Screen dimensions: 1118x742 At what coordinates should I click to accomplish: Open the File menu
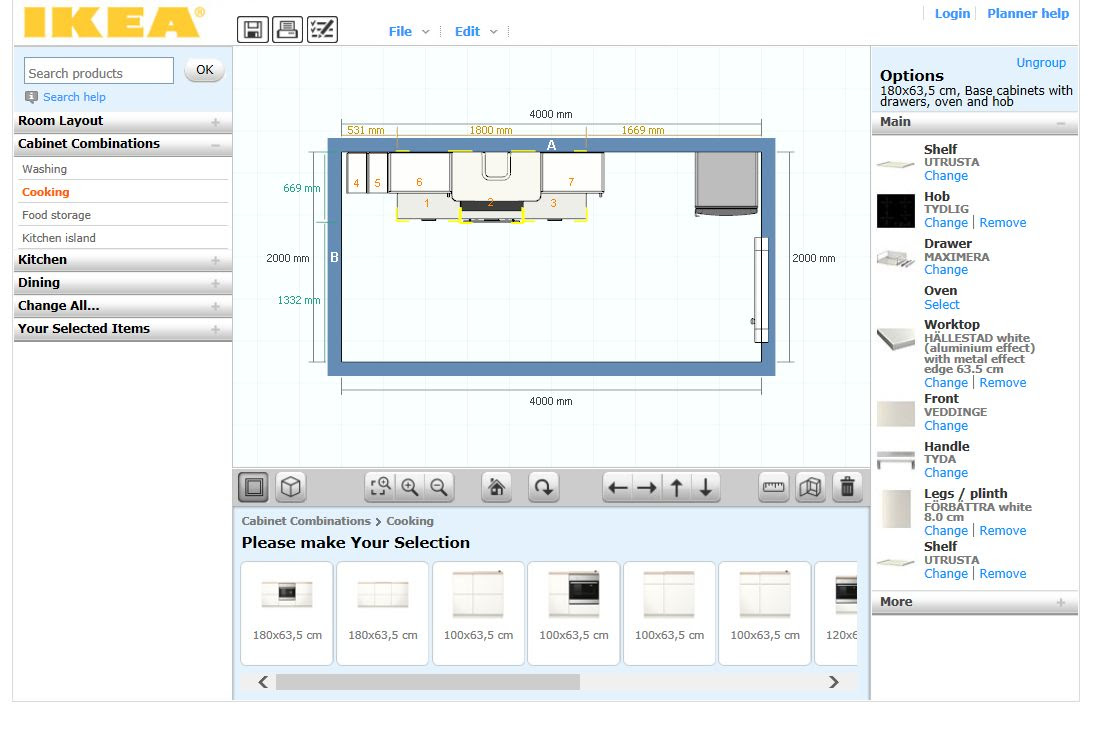coord(409,31)
